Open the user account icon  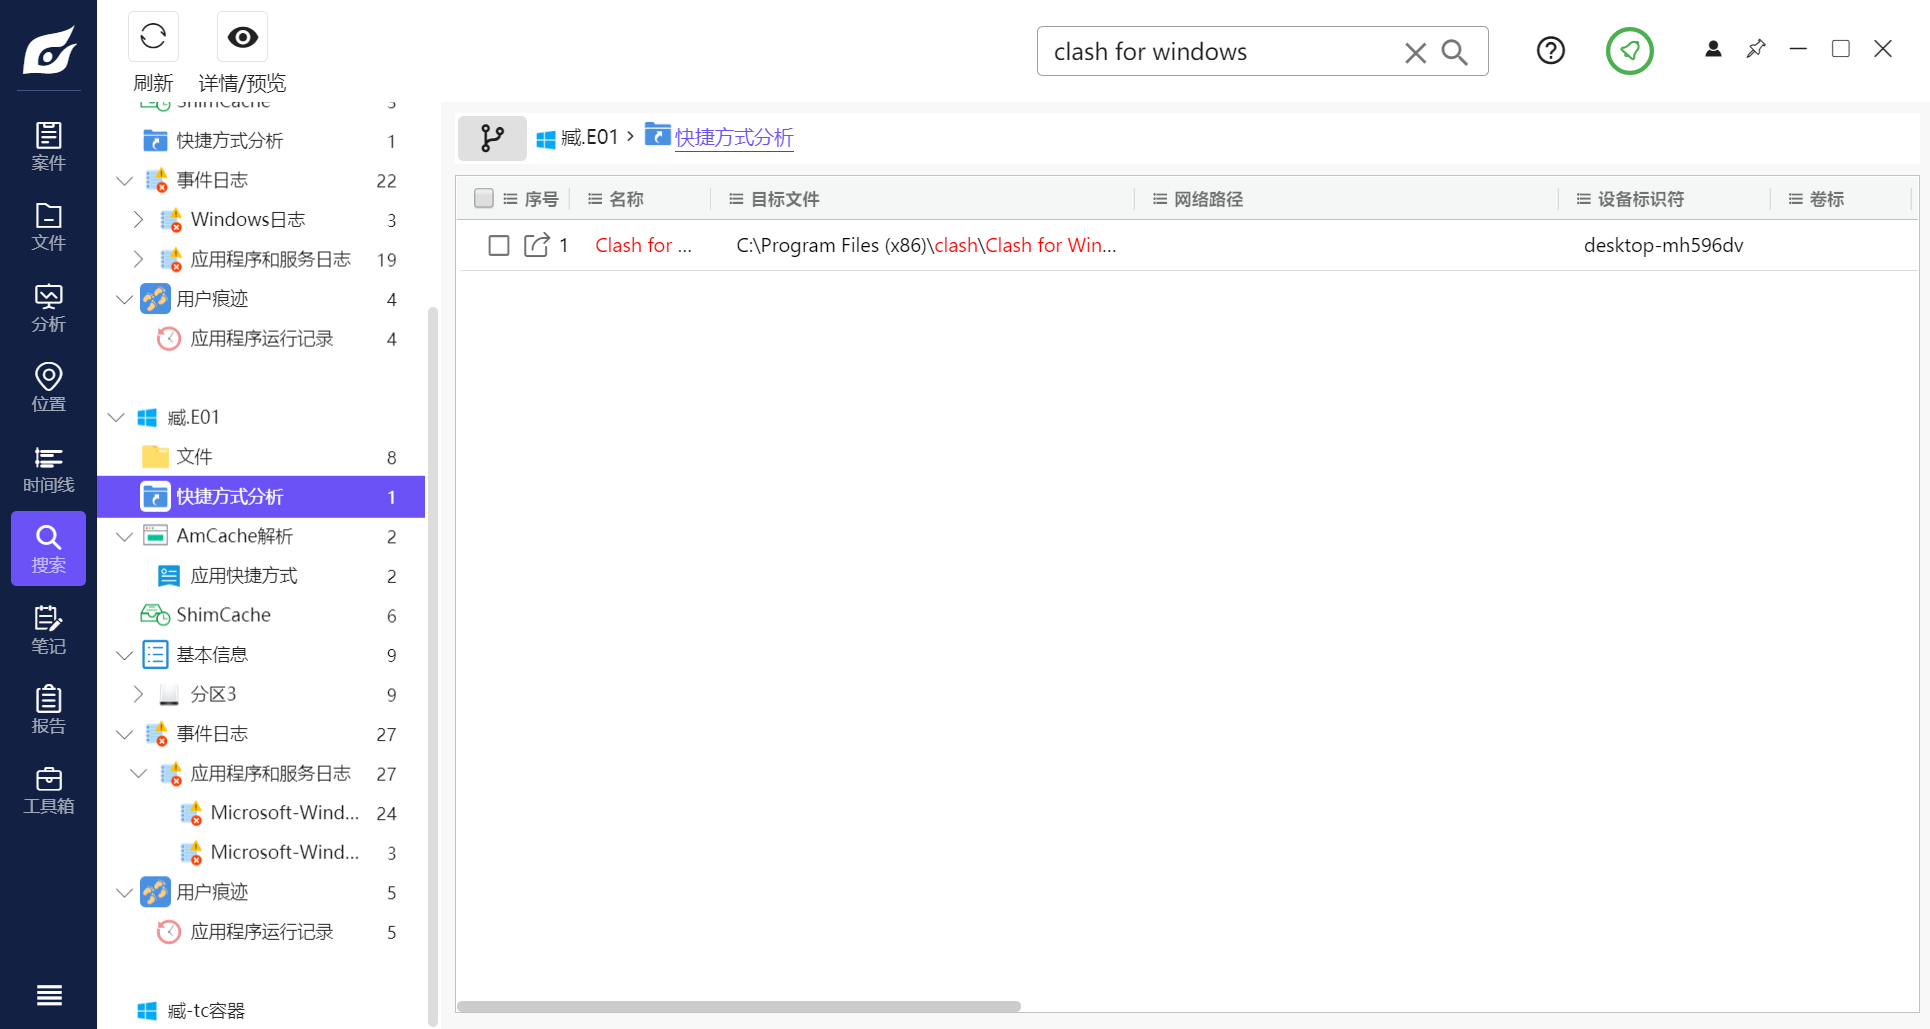pos(1713,49)
